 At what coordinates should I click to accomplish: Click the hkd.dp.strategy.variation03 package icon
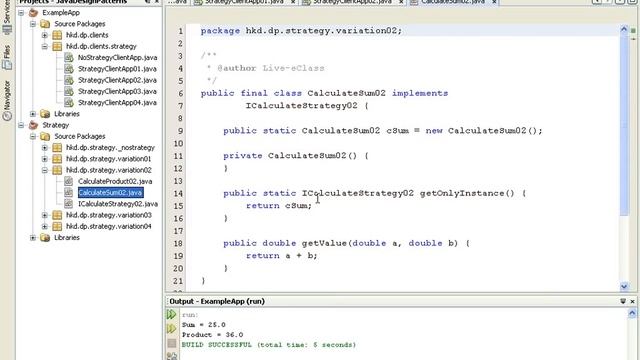click(57, 215)
